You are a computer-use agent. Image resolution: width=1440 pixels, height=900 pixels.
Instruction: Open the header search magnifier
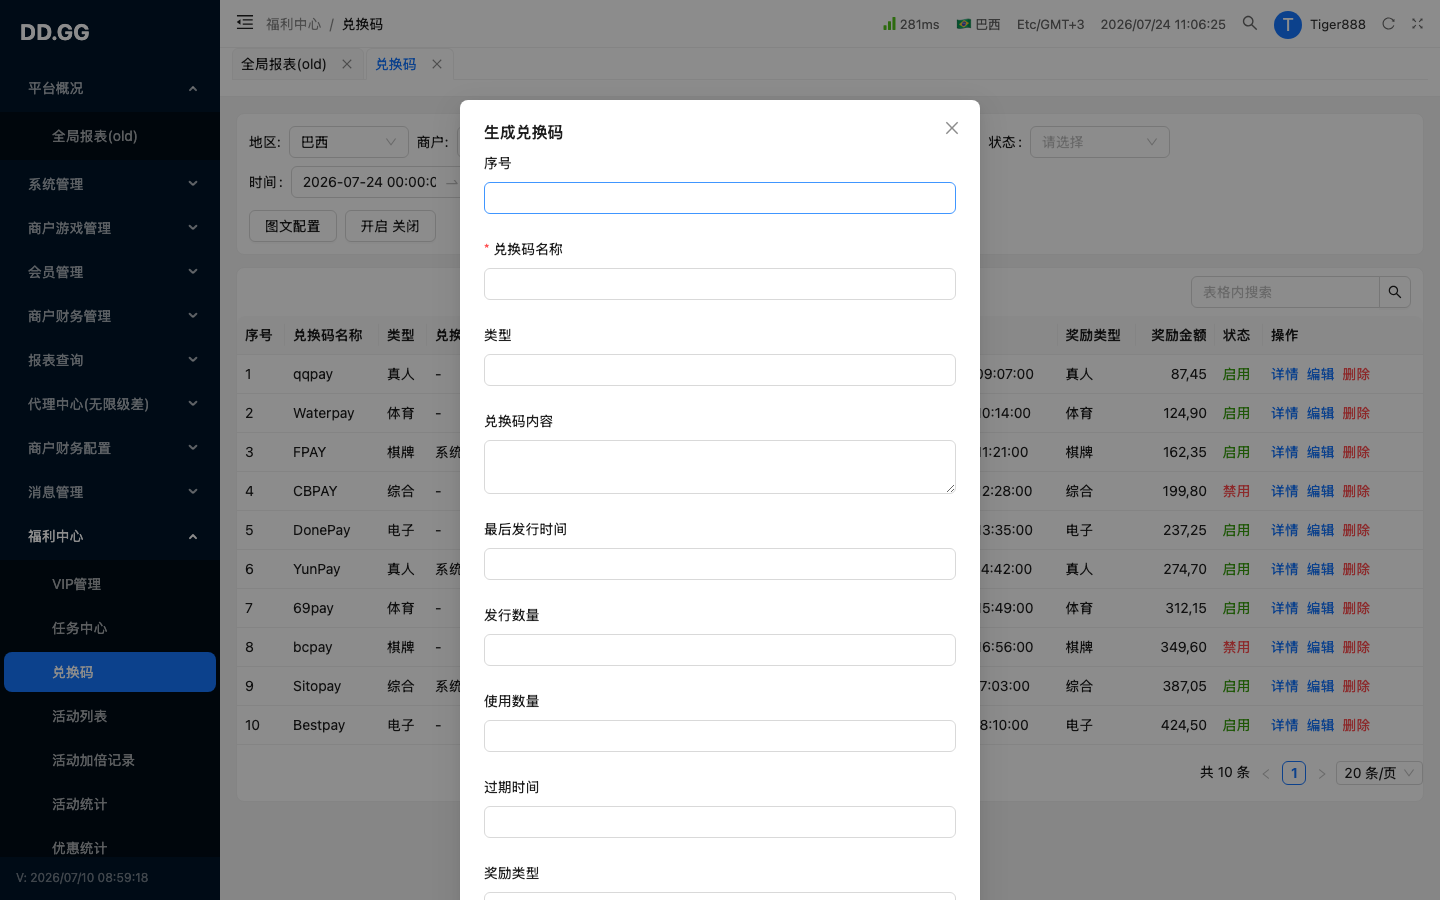tap(1250, 23)
